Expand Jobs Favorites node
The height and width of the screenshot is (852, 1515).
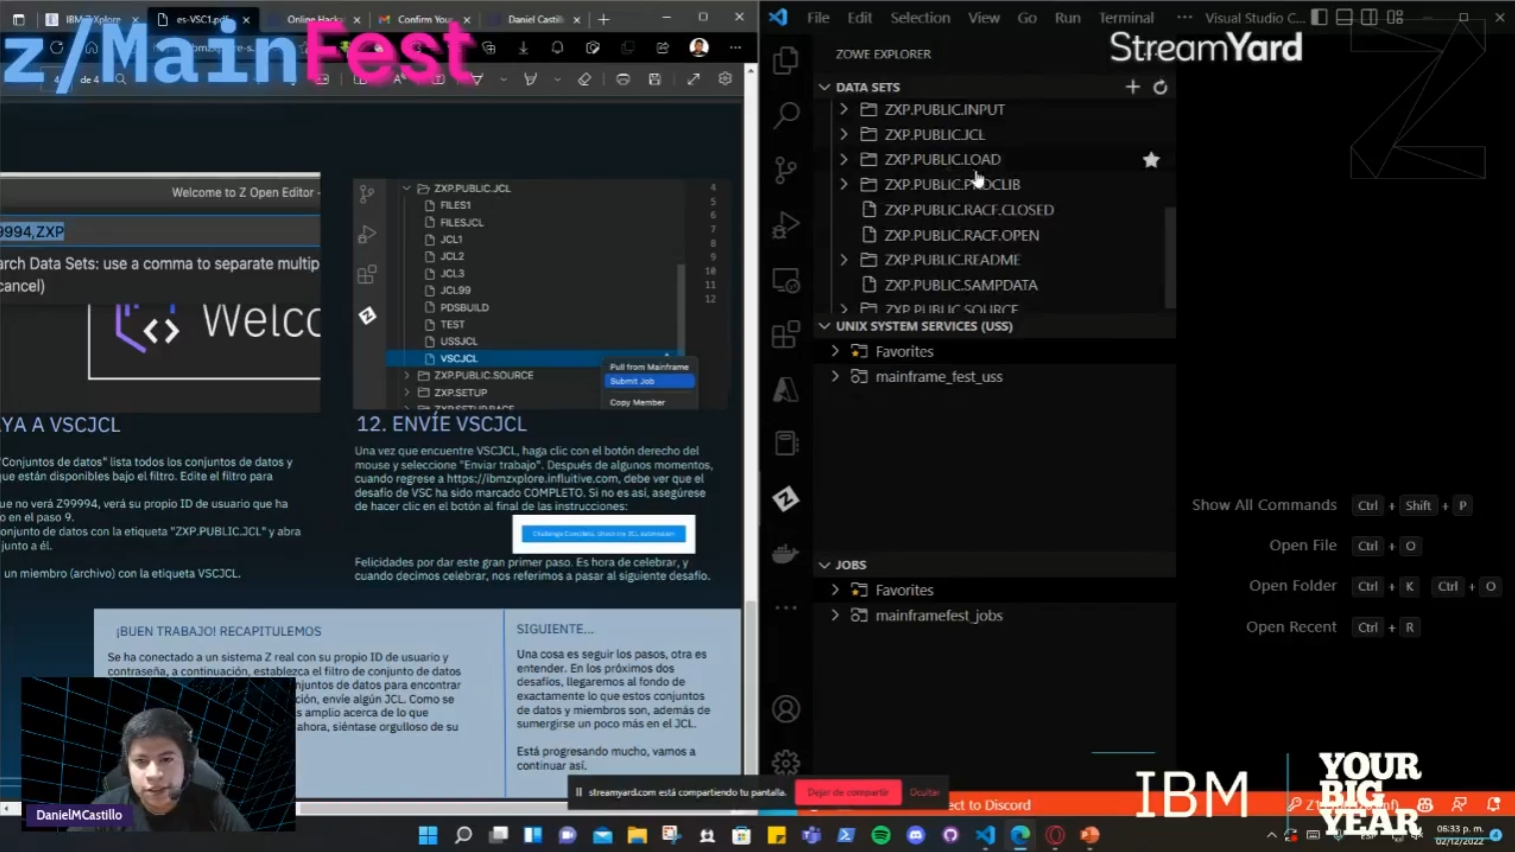point(835,590)
